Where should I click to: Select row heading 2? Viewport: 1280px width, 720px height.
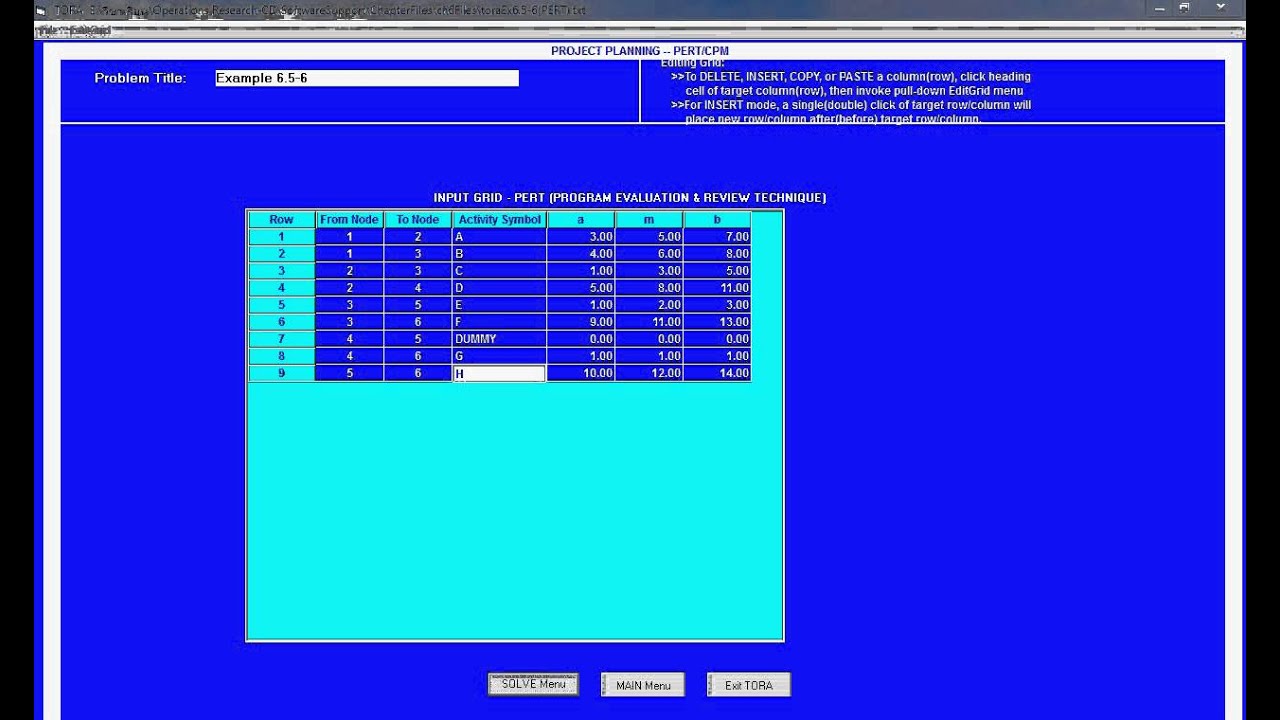tap(281, 254)
